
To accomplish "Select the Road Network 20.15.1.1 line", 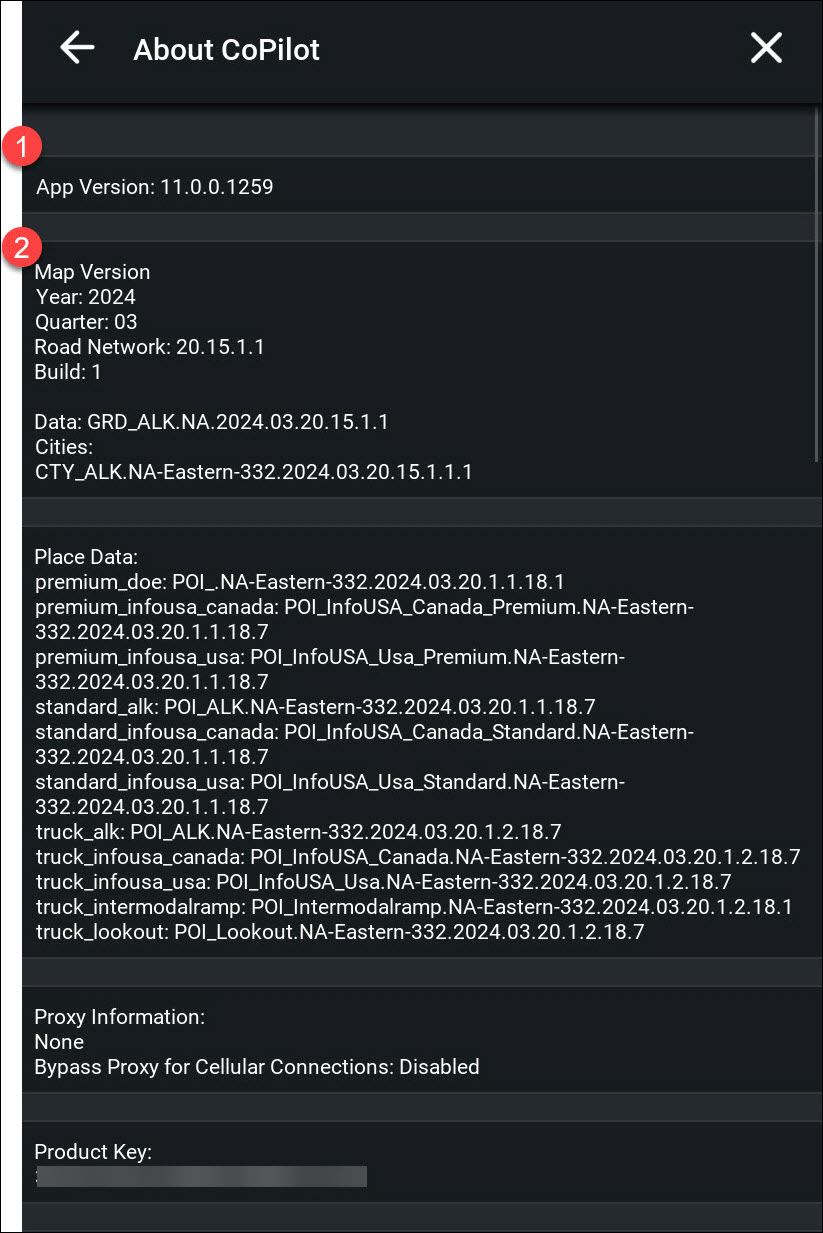I will click(149, 347).
